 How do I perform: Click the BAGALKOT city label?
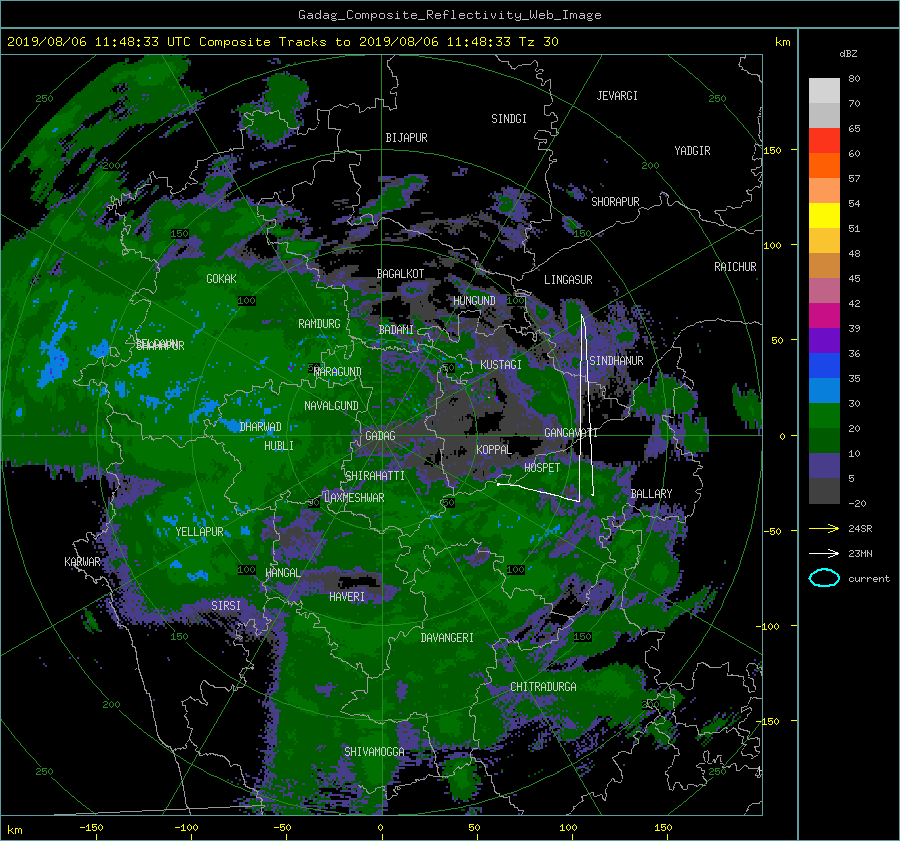pyautogui.click(x=400, y=274)
